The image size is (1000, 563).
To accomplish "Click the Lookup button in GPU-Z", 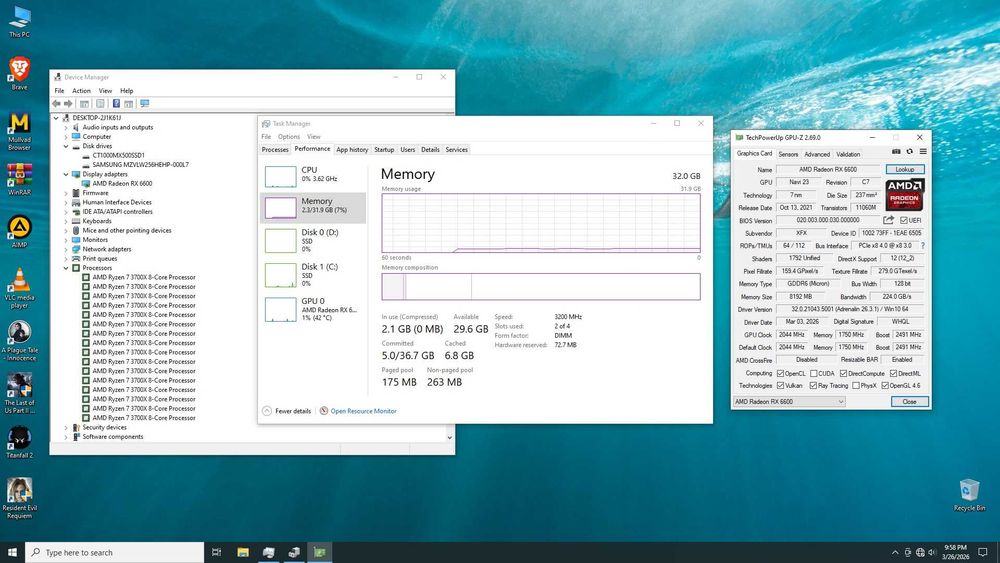I will (904, 170).
